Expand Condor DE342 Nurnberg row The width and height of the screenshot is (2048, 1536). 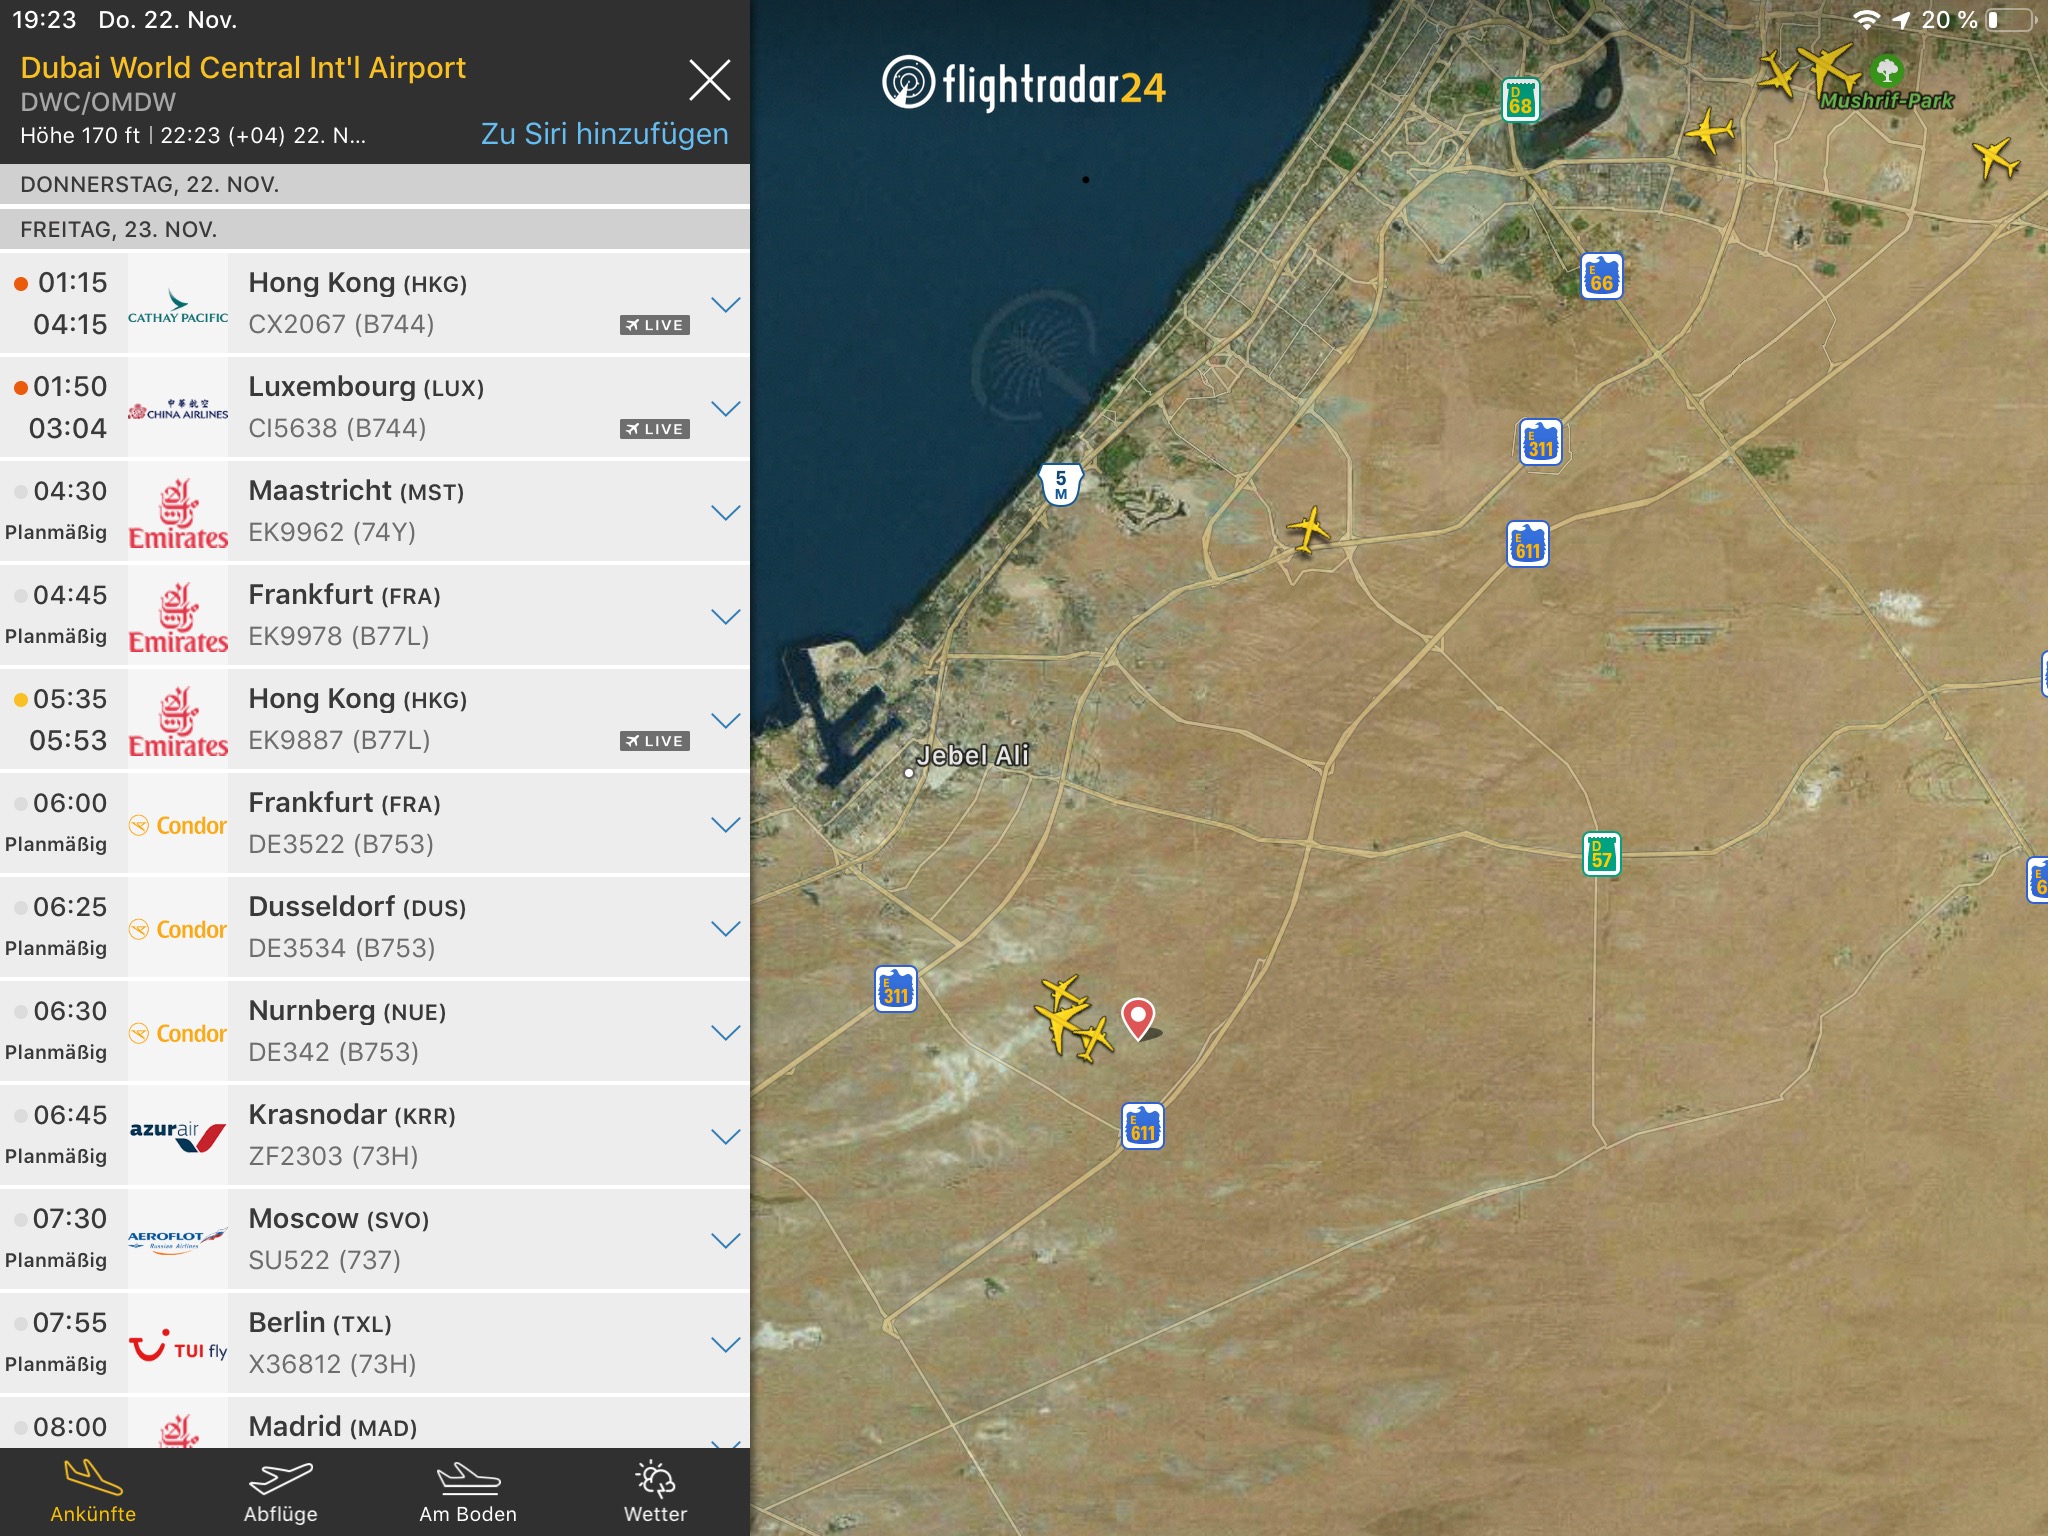pos(725,1032)
